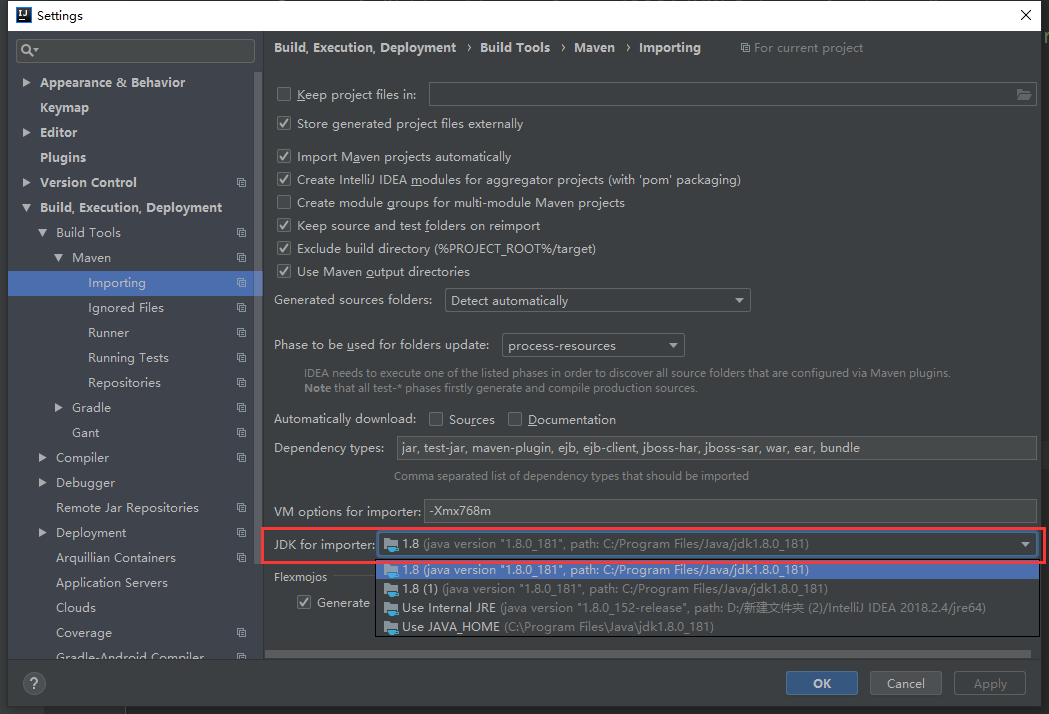
Task: Expand the Gradle tree node
Action: point(59,408)
